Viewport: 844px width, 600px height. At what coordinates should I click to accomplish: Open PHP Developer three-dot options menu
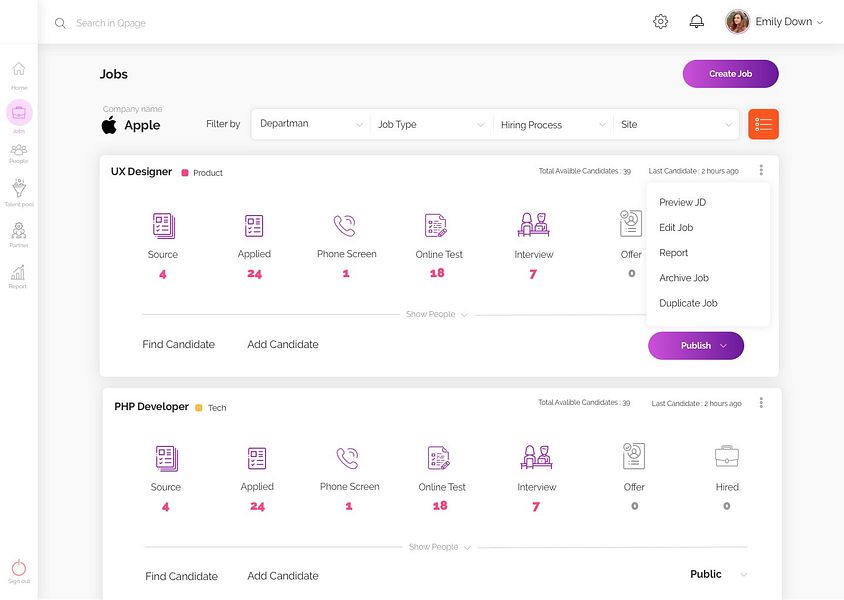[x=761, y=403]
